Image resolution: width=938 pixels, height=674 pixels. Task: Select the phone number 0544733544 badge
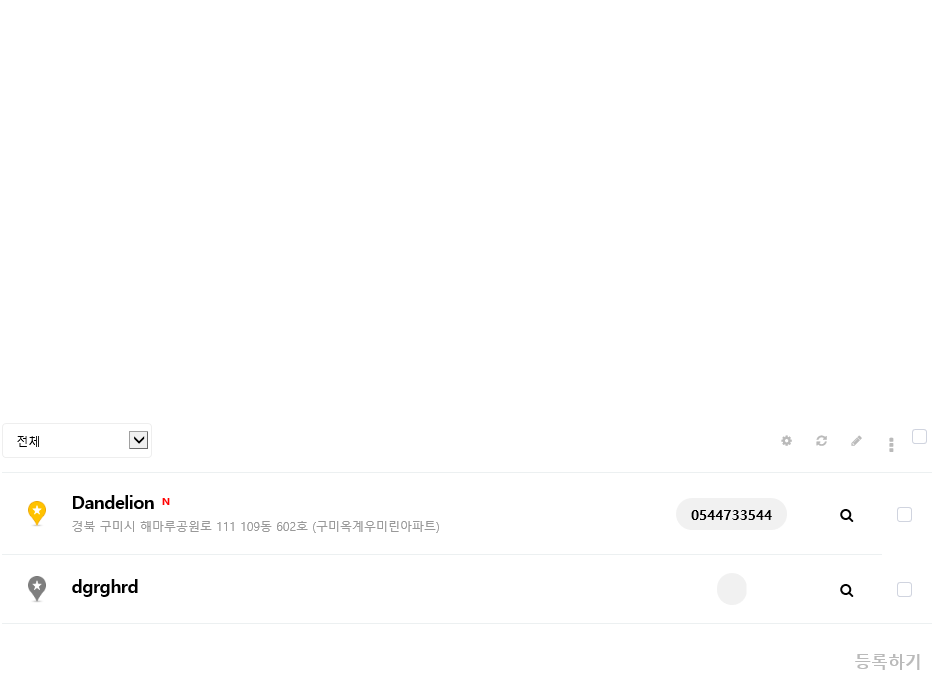731,514
